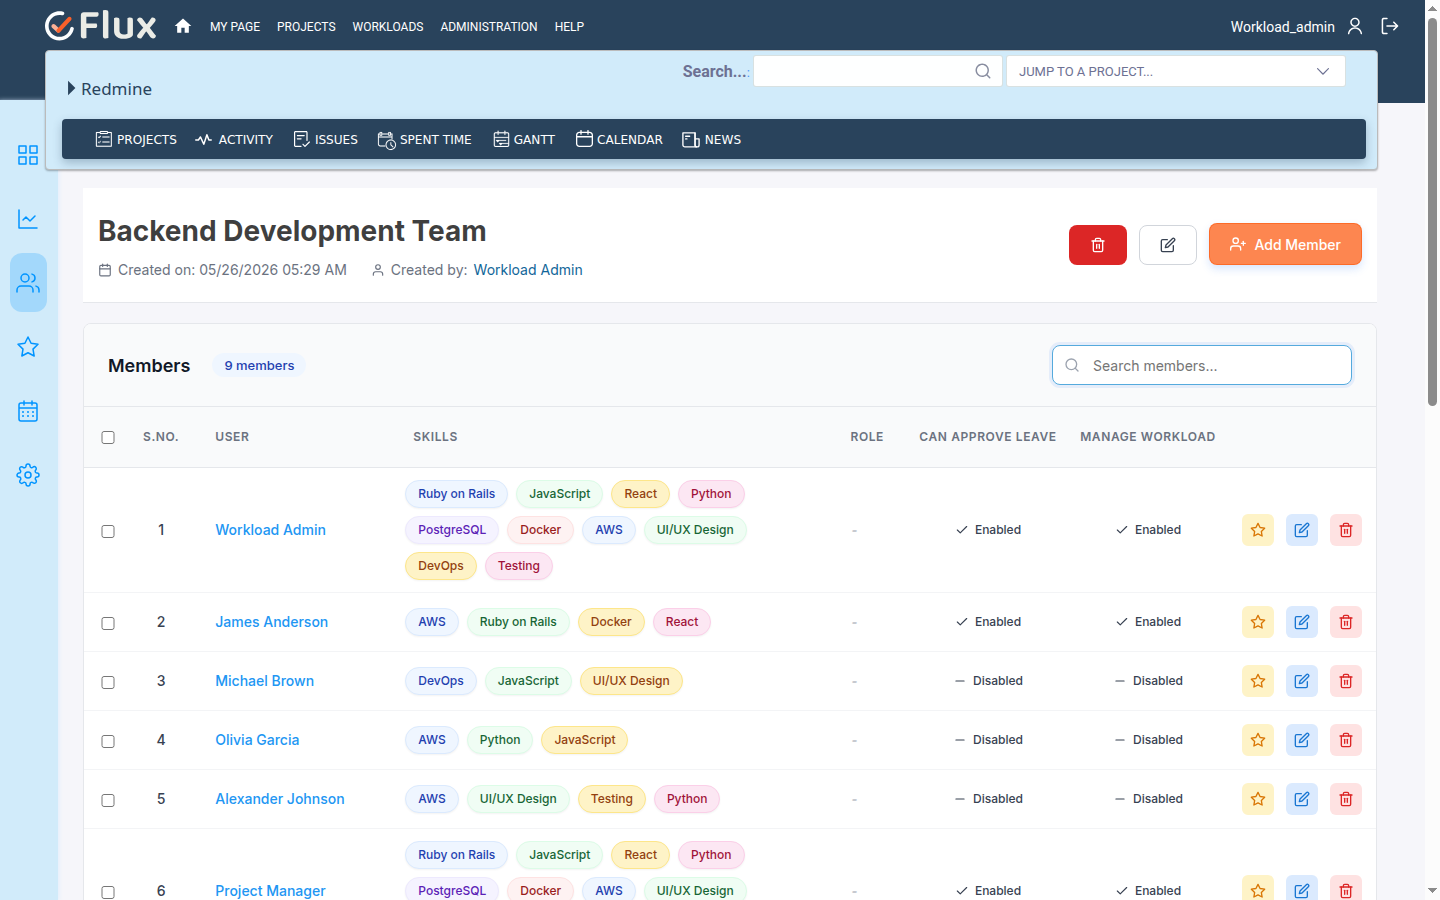Open the Jump to a project dropdown
1440x900 pixels.
pos(1175,71)
